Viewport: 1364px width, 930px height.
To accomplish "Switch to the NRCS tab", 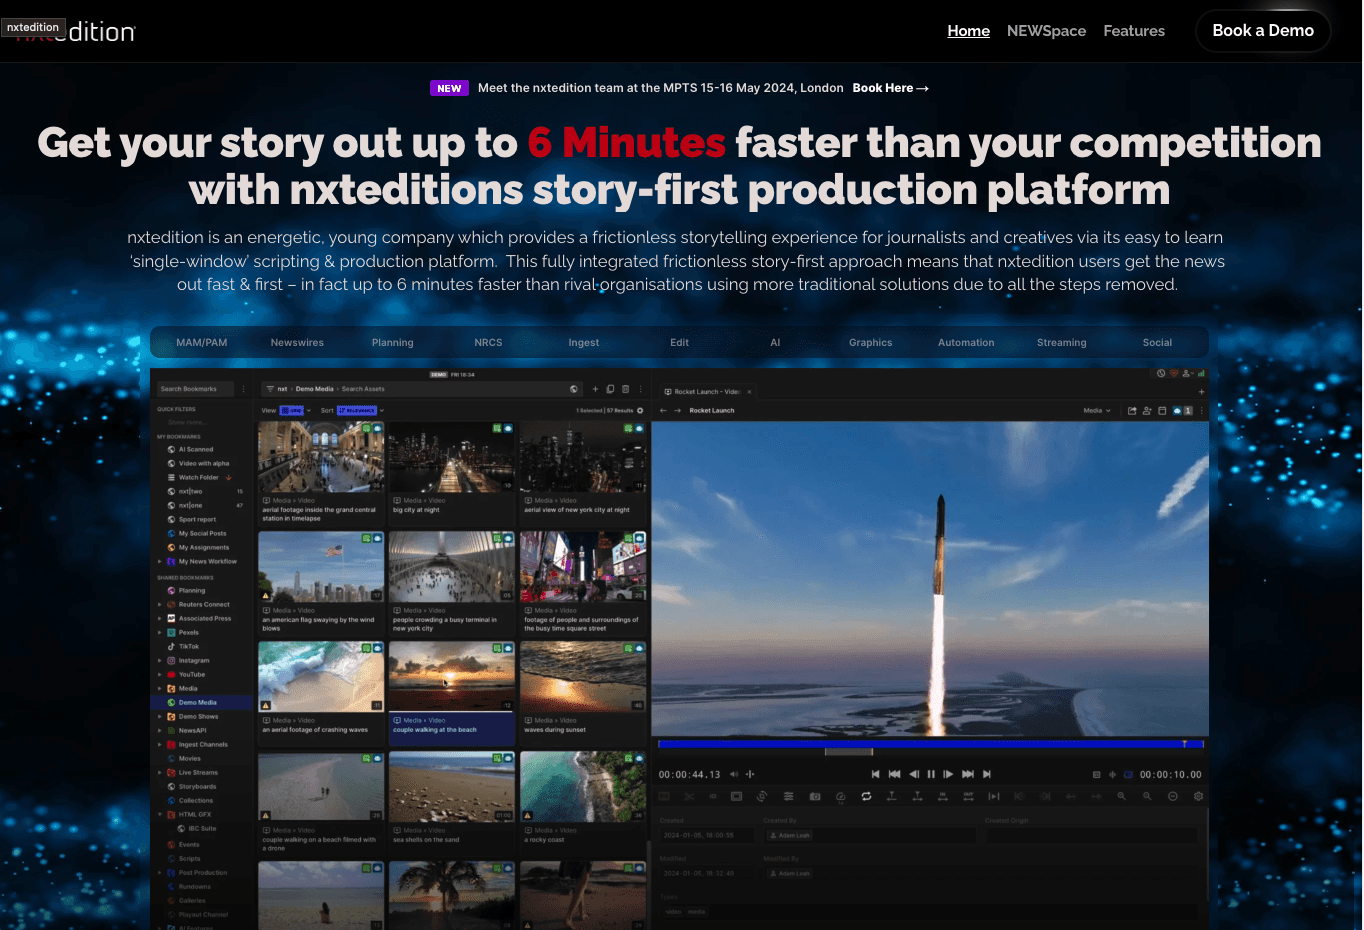I will pyautogui.click(x=488, y=342).
